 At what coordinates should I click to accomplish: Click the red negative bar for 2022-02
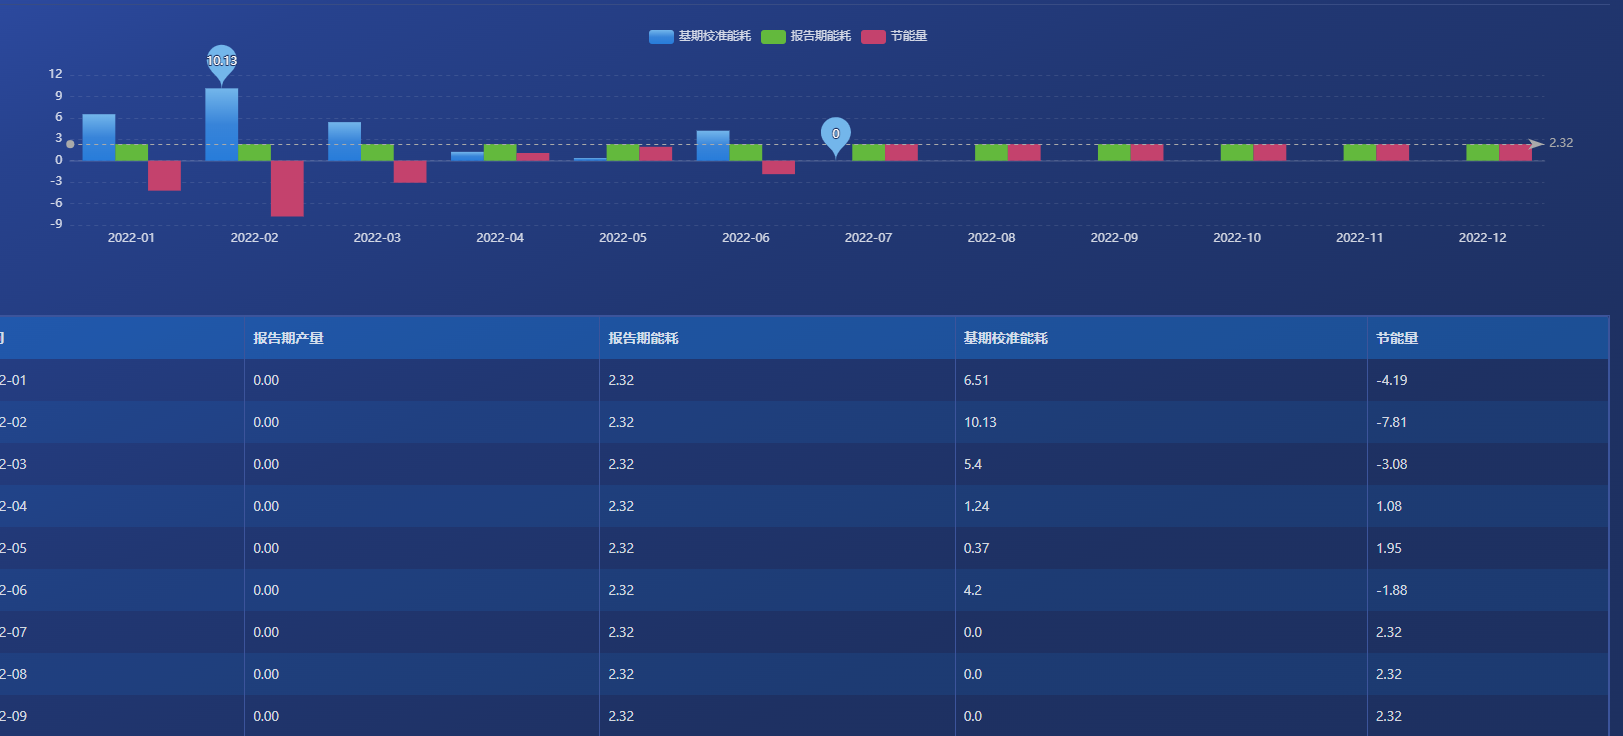point(287,188)
